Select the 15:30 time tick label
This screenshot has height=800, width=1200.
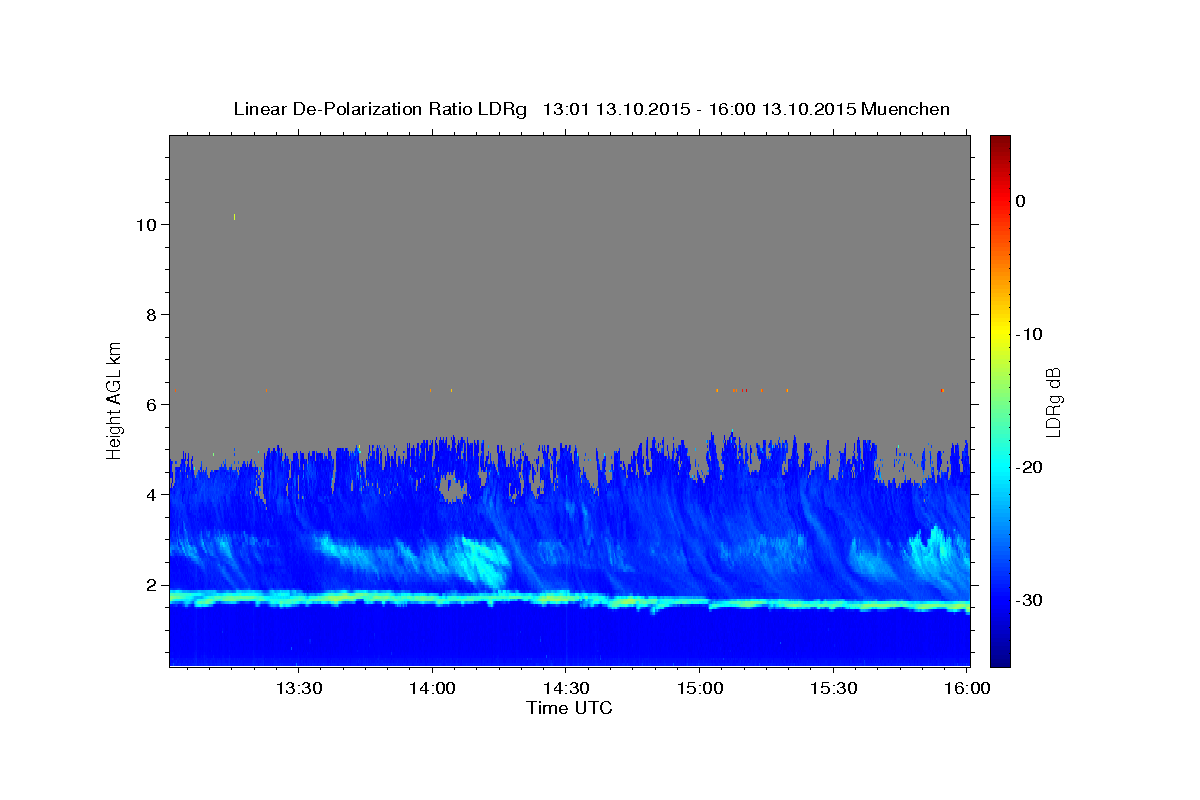click(x=833, y=689)
